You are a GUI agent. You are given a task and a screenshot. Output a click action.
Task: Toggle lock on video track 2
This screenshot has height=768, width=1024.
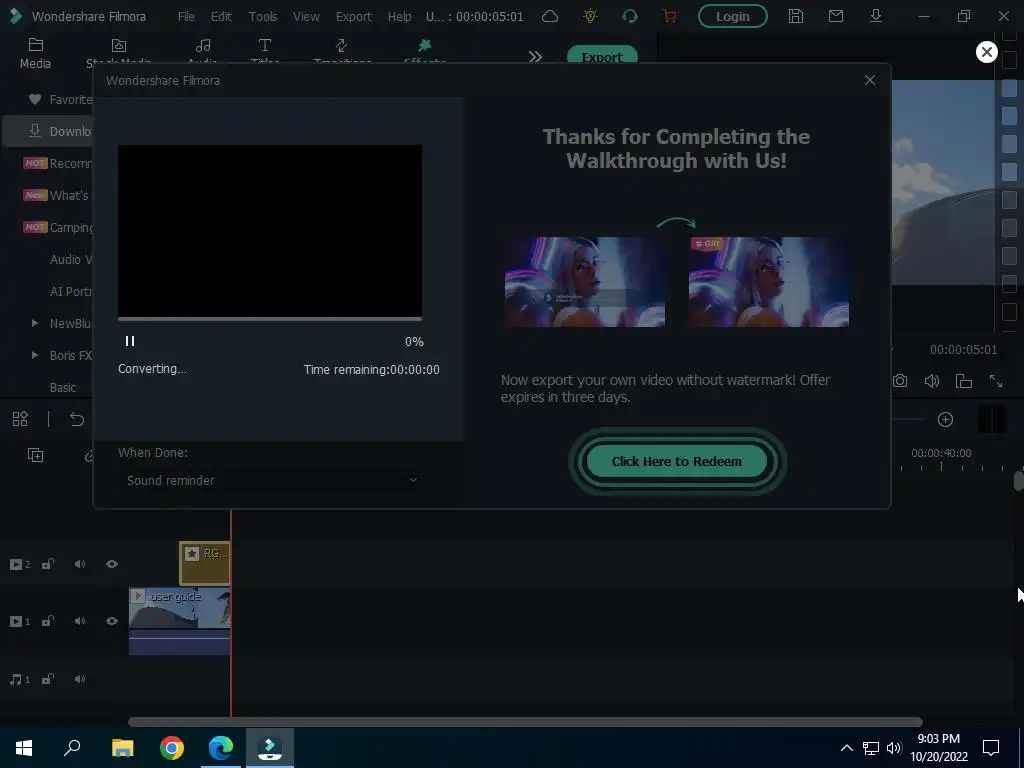coord(48,564)
